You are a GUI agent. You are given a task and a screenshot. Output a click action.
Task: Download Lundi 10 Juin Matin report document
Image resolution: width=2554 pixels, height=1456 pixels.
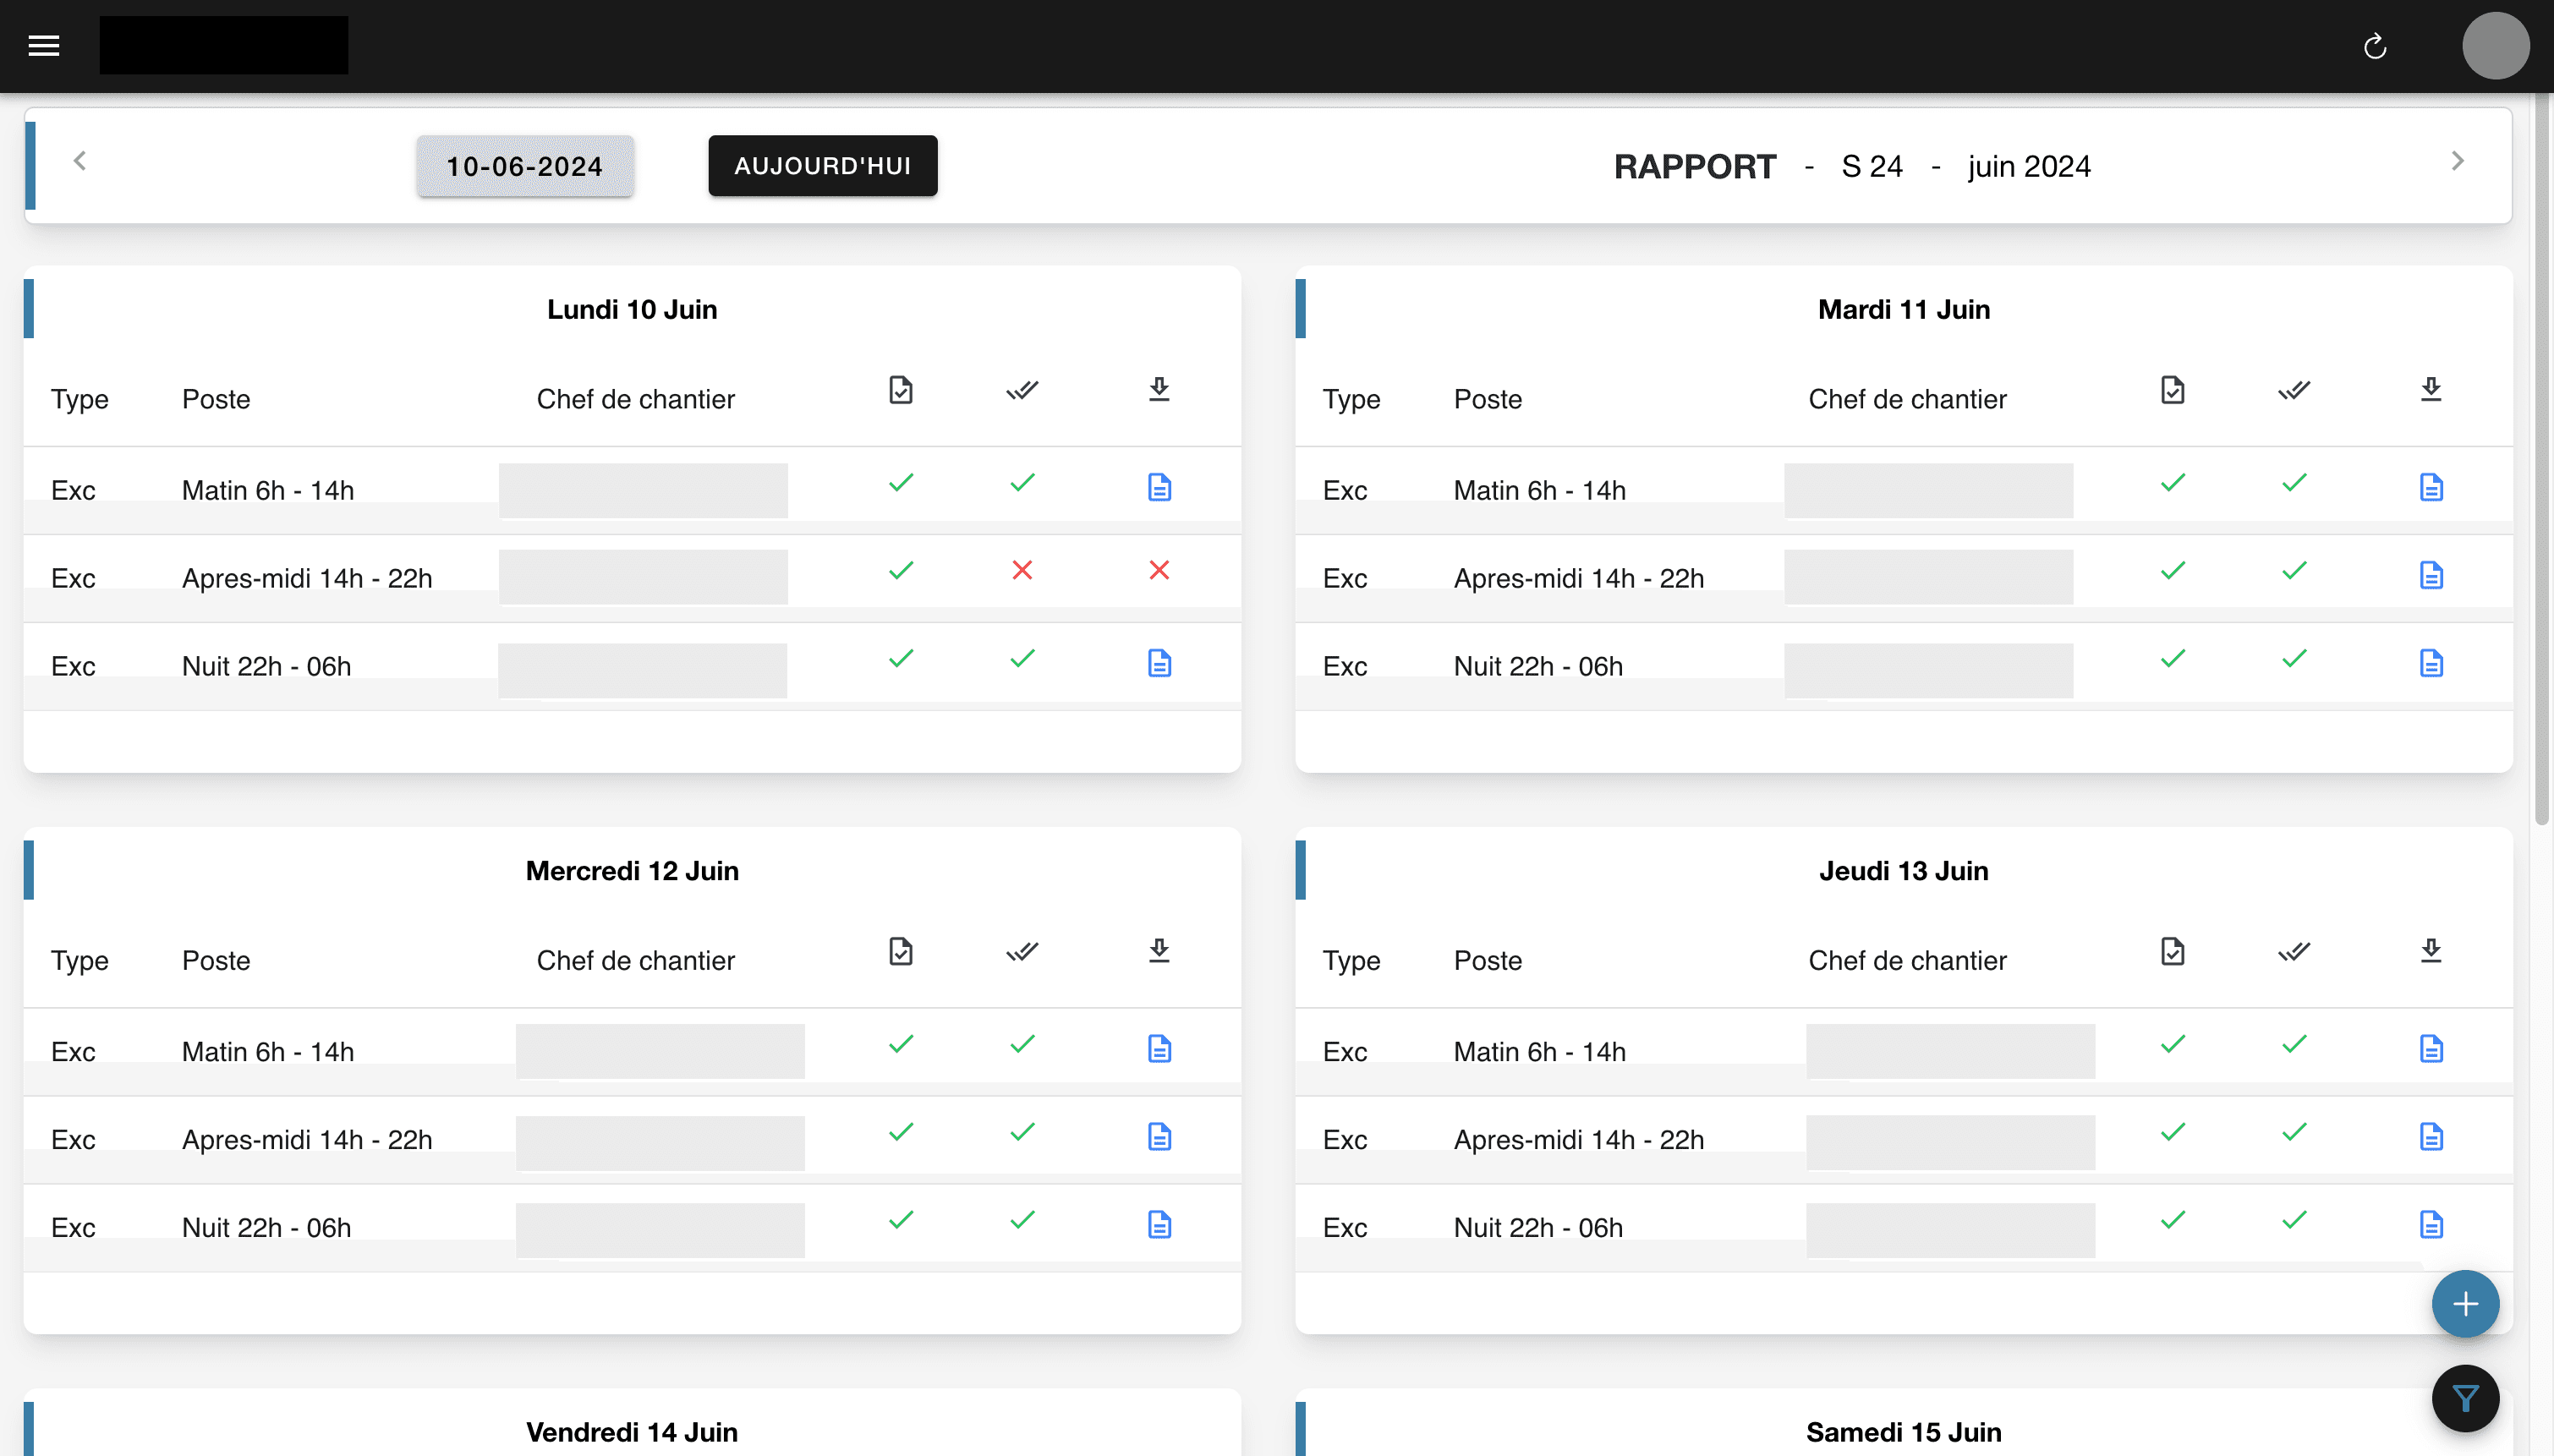tap(1159, 488)
